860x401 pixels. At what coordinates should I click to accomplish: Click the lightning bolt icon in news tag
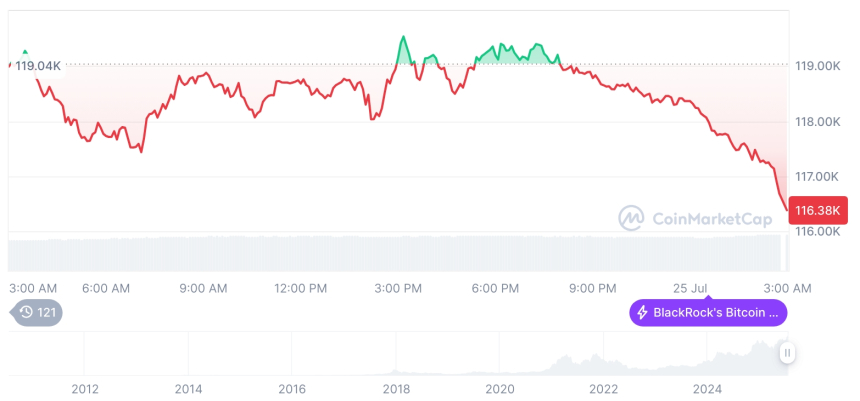pyautogui.click(x=642, y=313)
